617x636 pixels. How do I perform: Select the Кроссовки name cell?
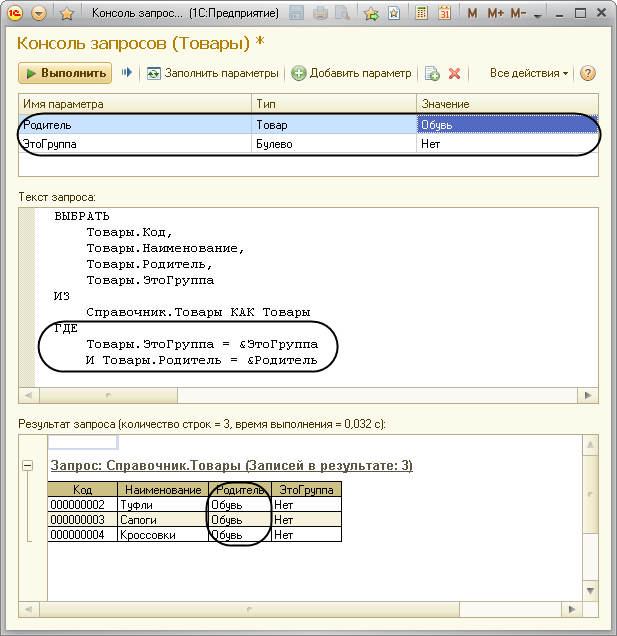click(163, 535)
